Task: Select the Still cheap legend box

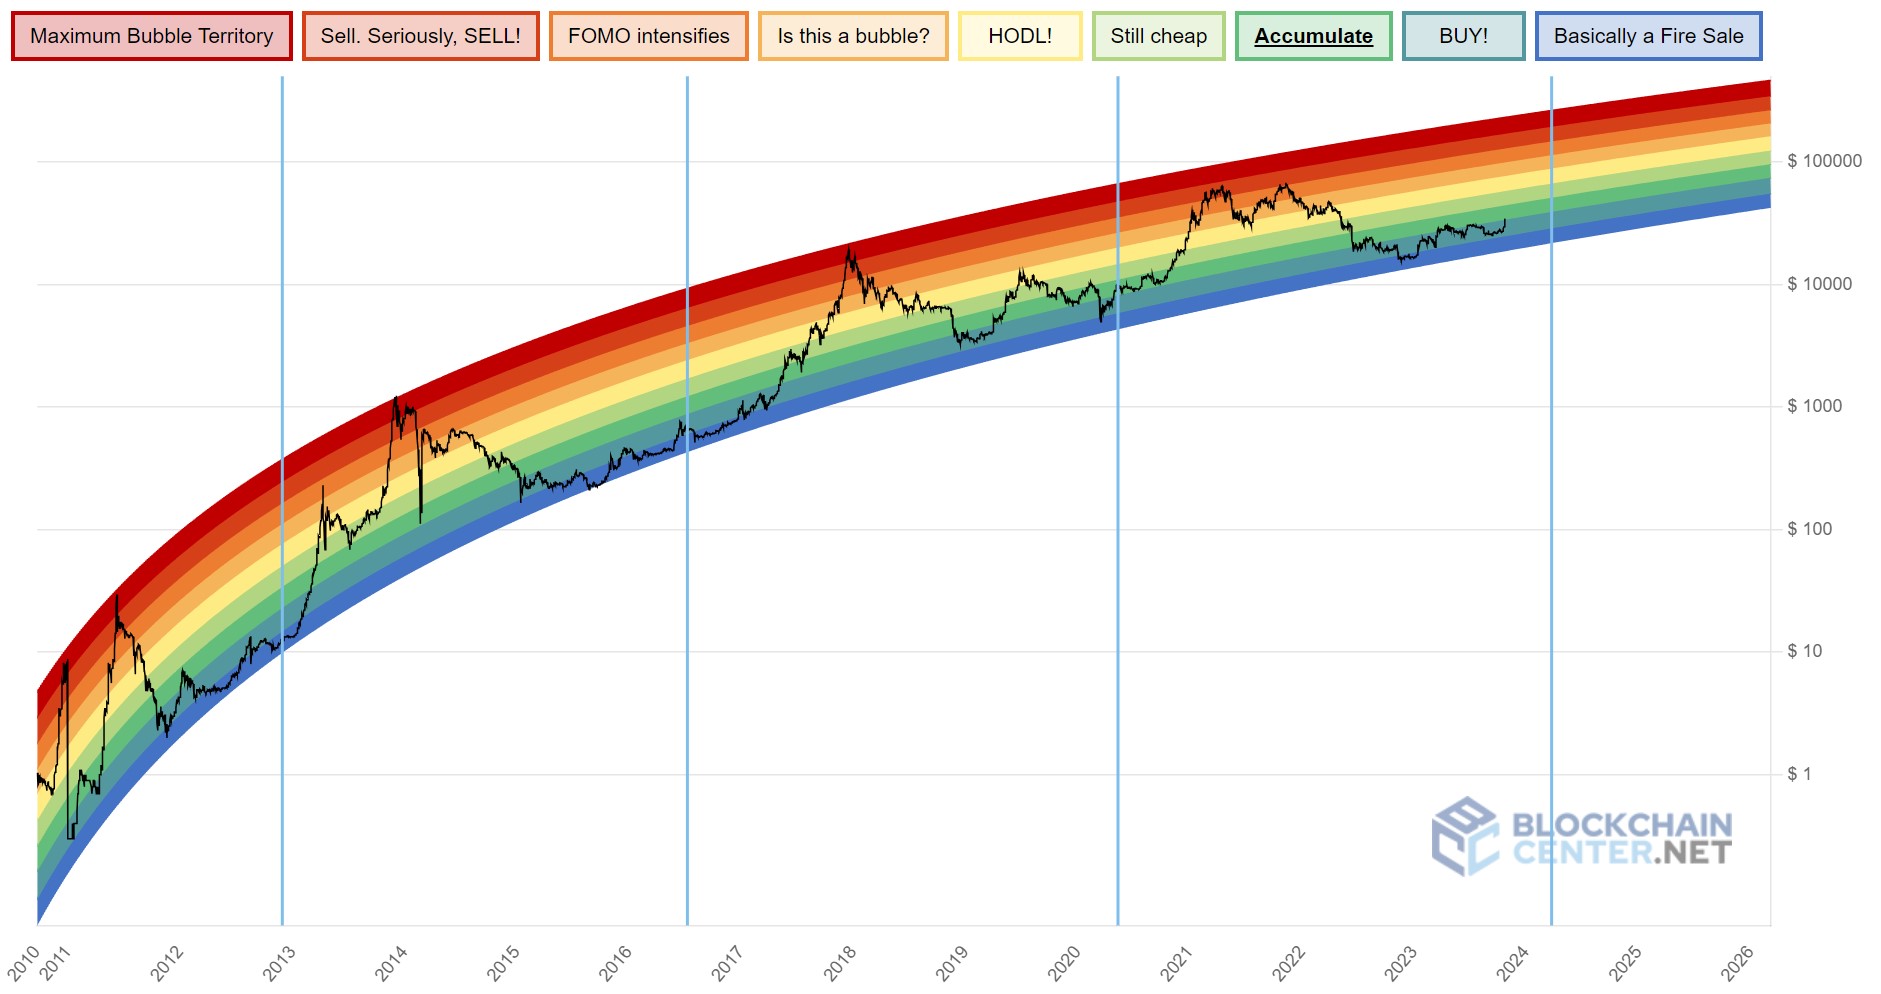Action: click(x=1158, y=36)
